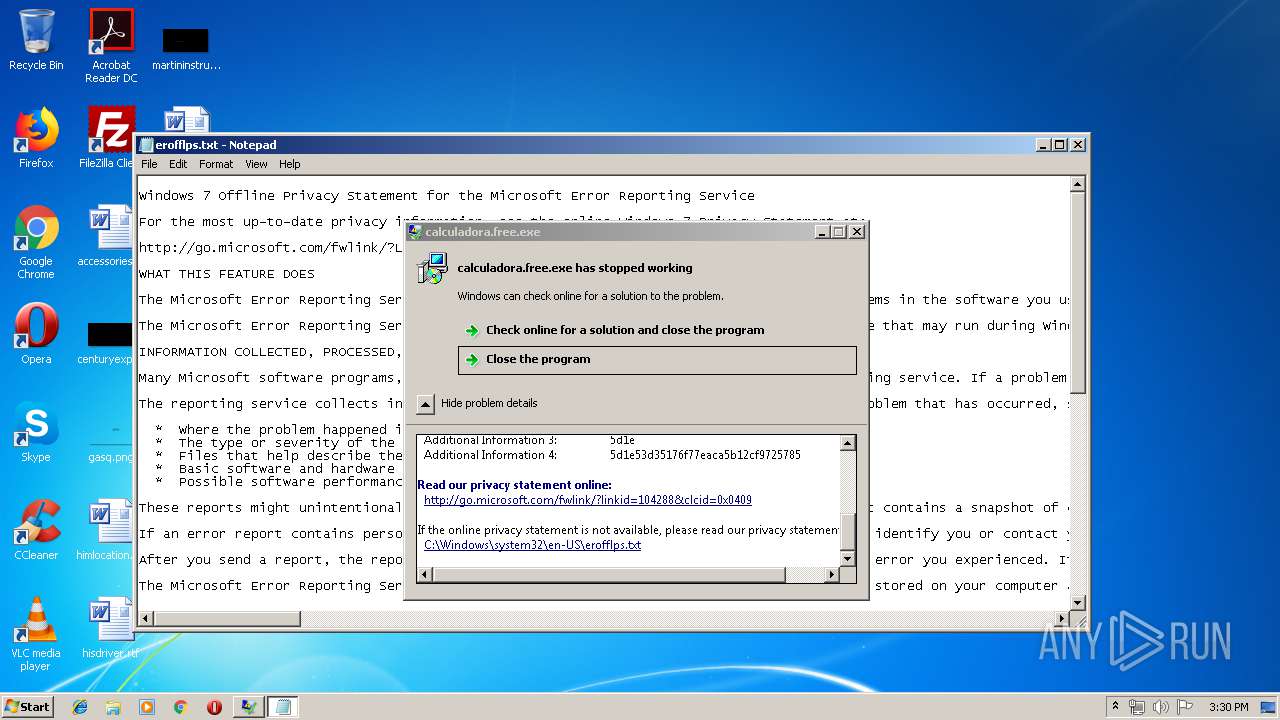Open Notepad's View menu
Viewport: 1280px width, 720px height.
(x=256, y=164)
